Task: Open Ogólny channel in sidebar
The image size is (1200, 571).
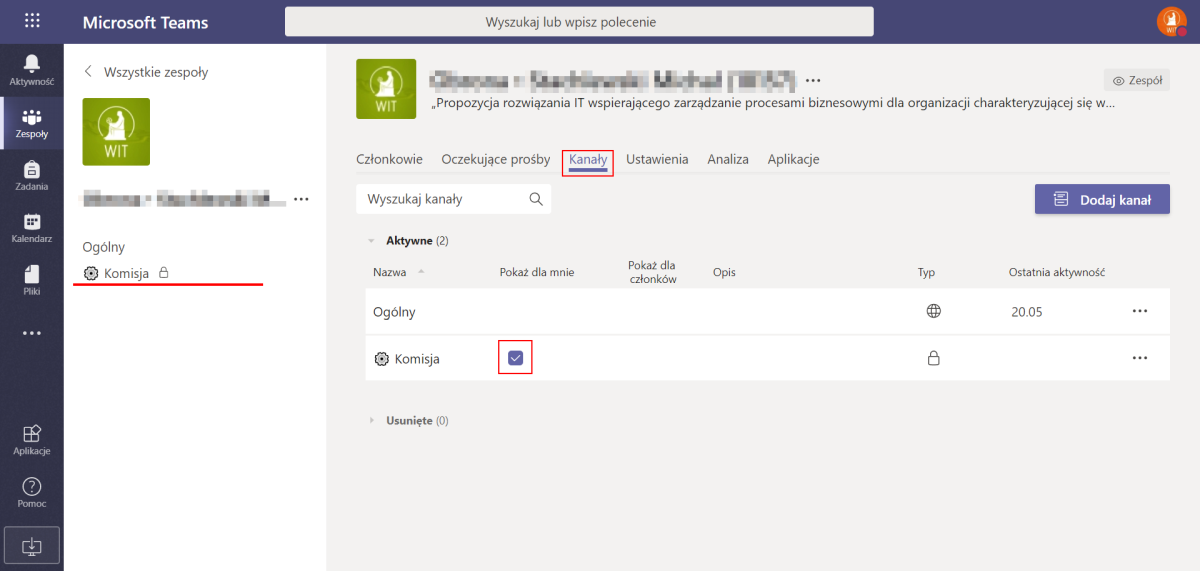Action: 104,247
